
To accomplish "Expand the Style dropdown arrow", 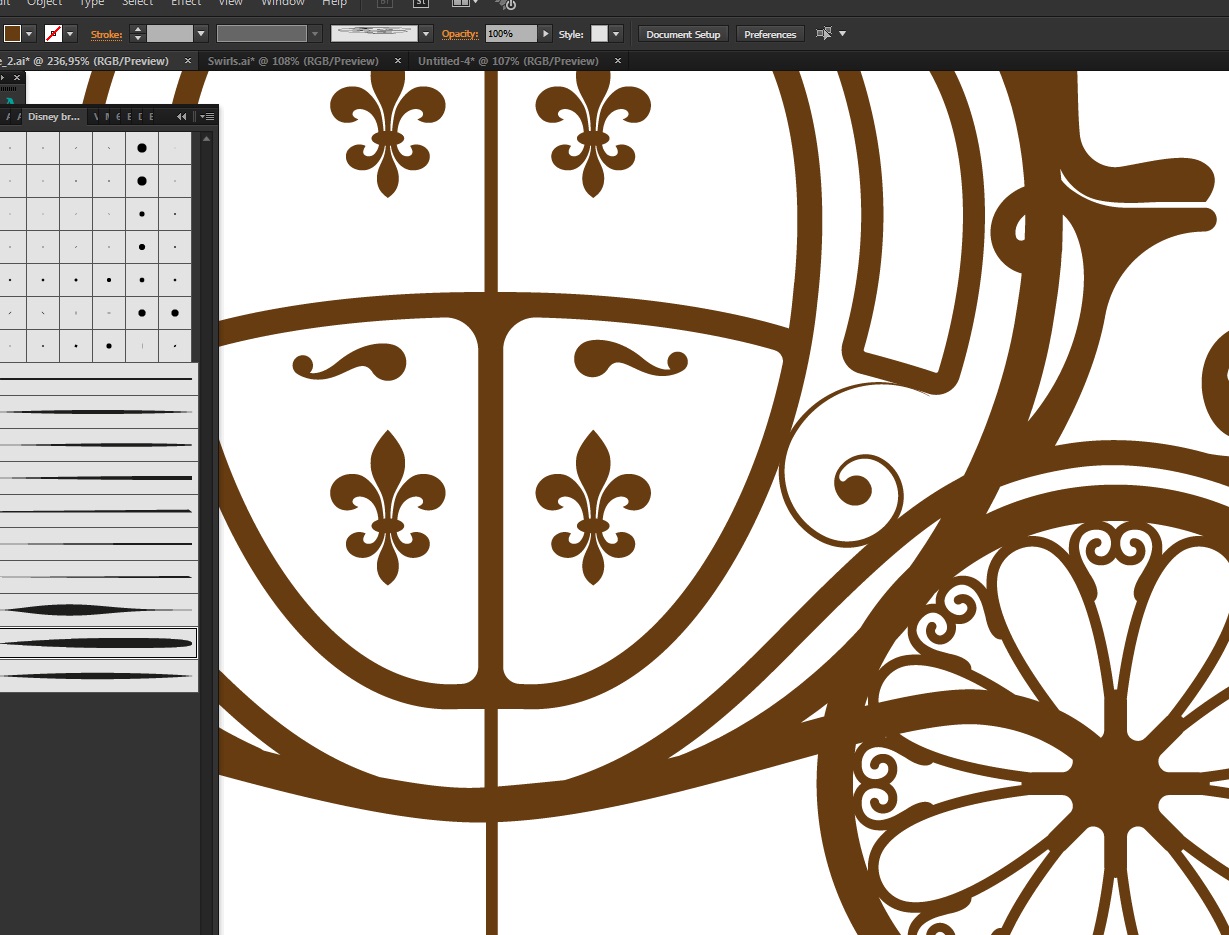I will point(616,34).
